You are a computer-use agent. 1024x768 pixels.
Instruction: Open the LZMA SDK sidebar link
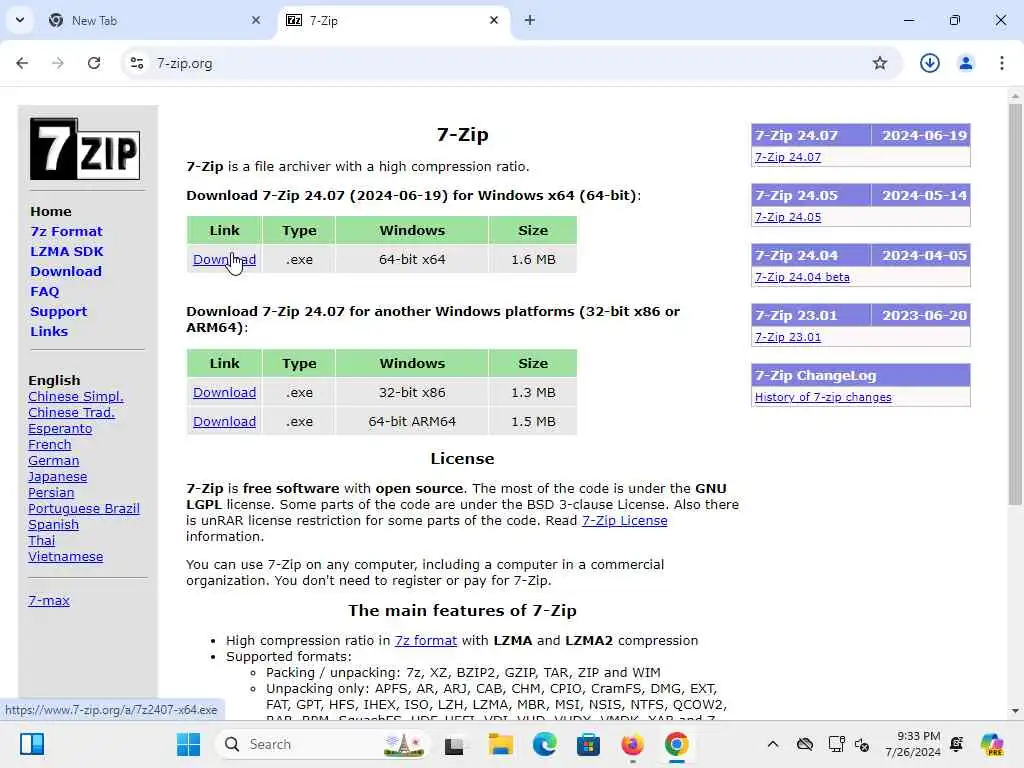point(67,251)
